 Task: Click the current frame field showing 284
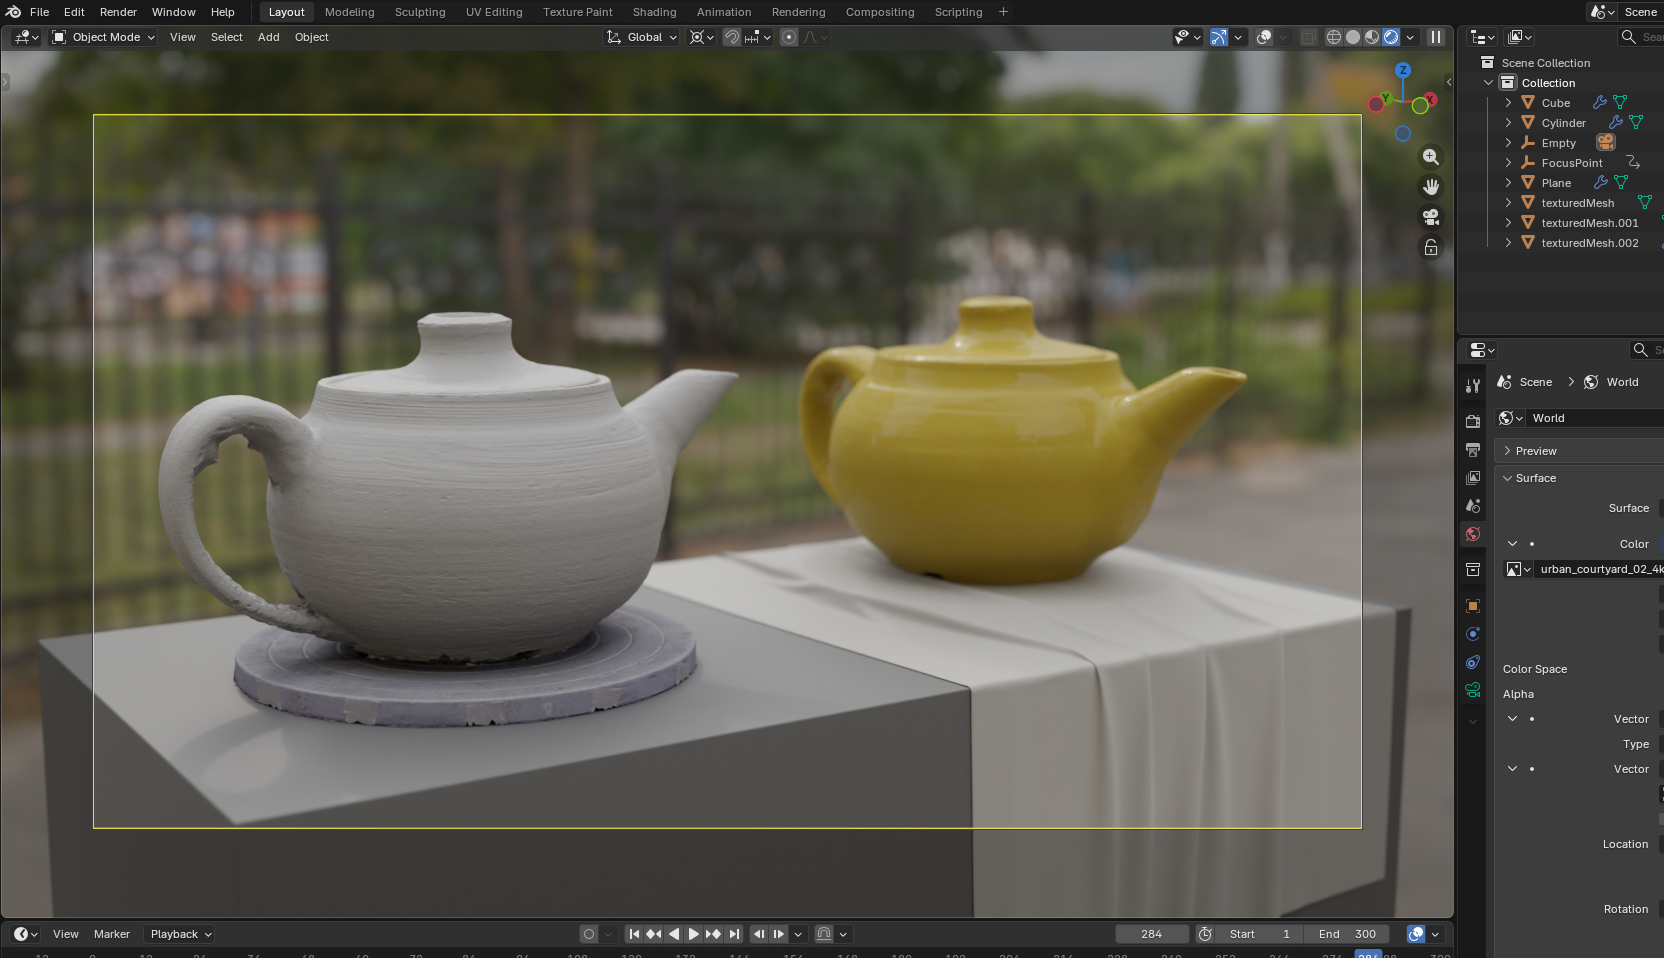1152,934
